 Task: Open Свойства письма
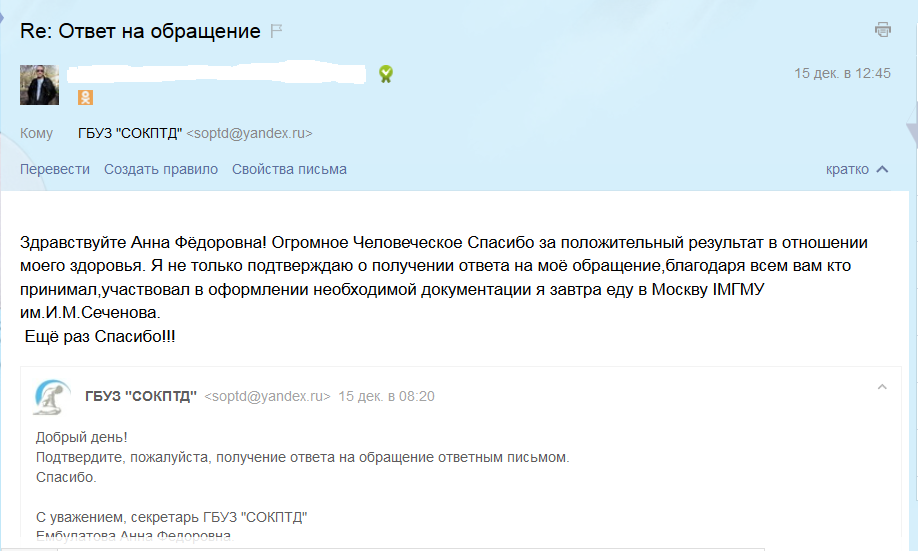(289, 169)
